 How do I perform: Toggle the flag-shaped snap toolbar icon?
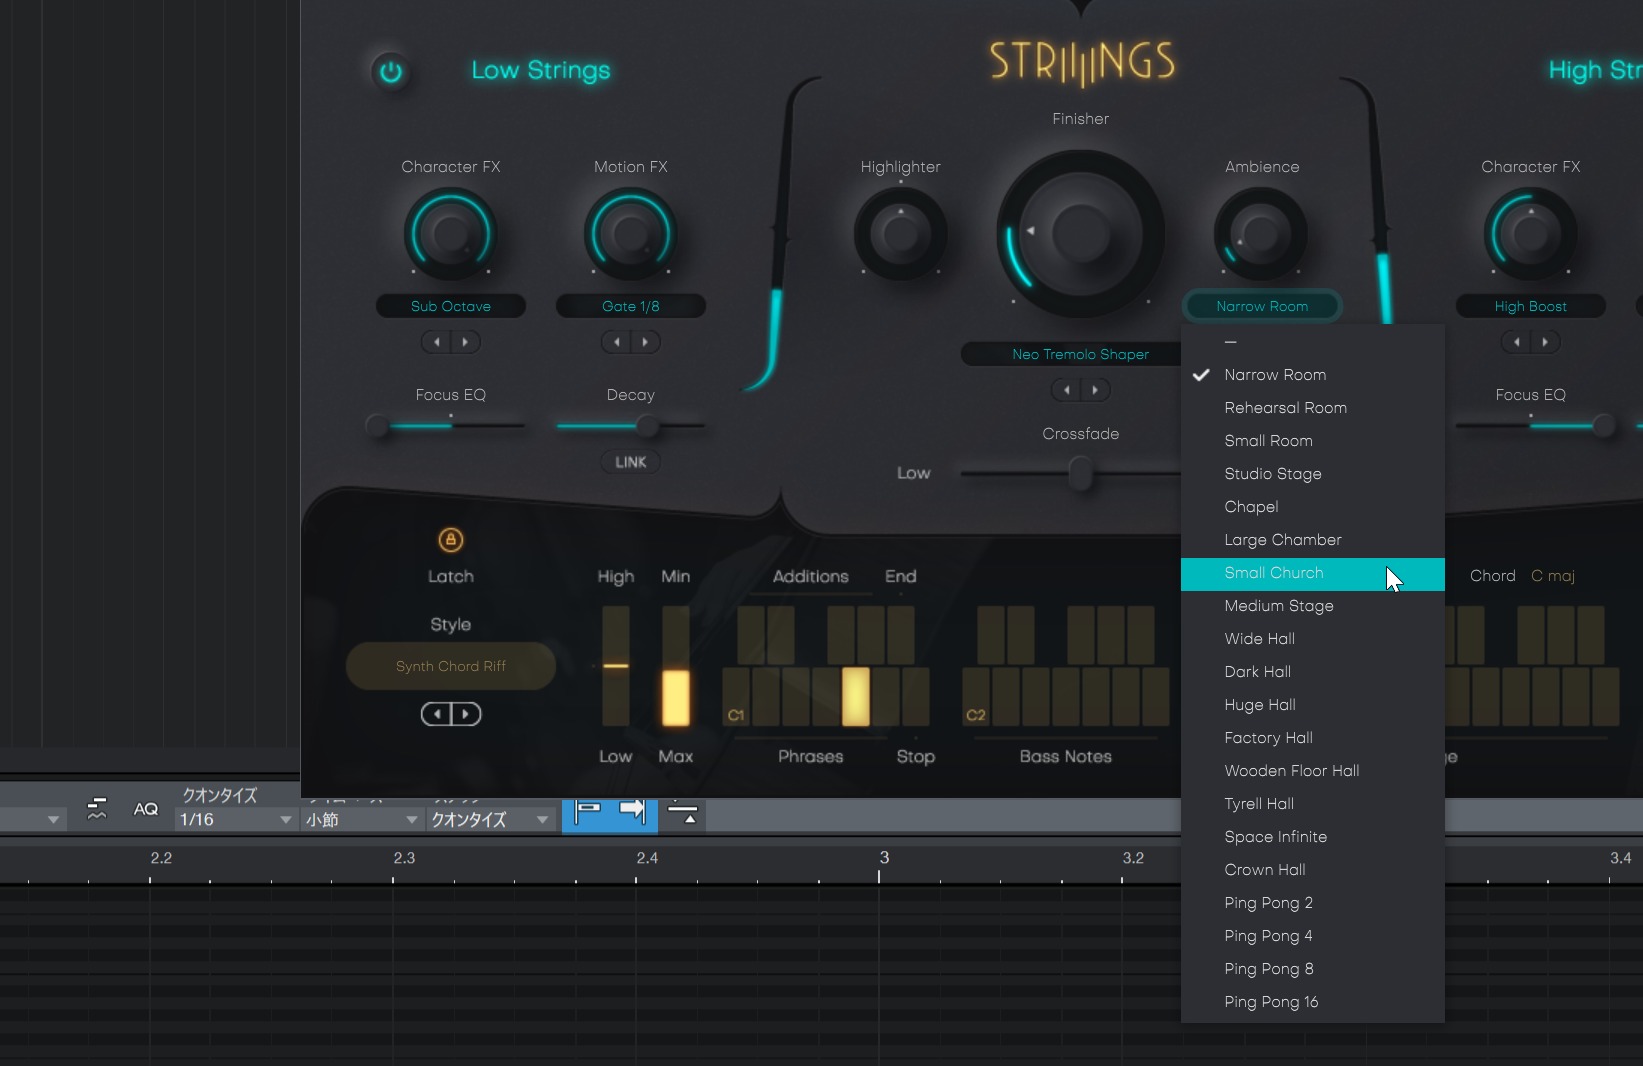coord(587,811)
